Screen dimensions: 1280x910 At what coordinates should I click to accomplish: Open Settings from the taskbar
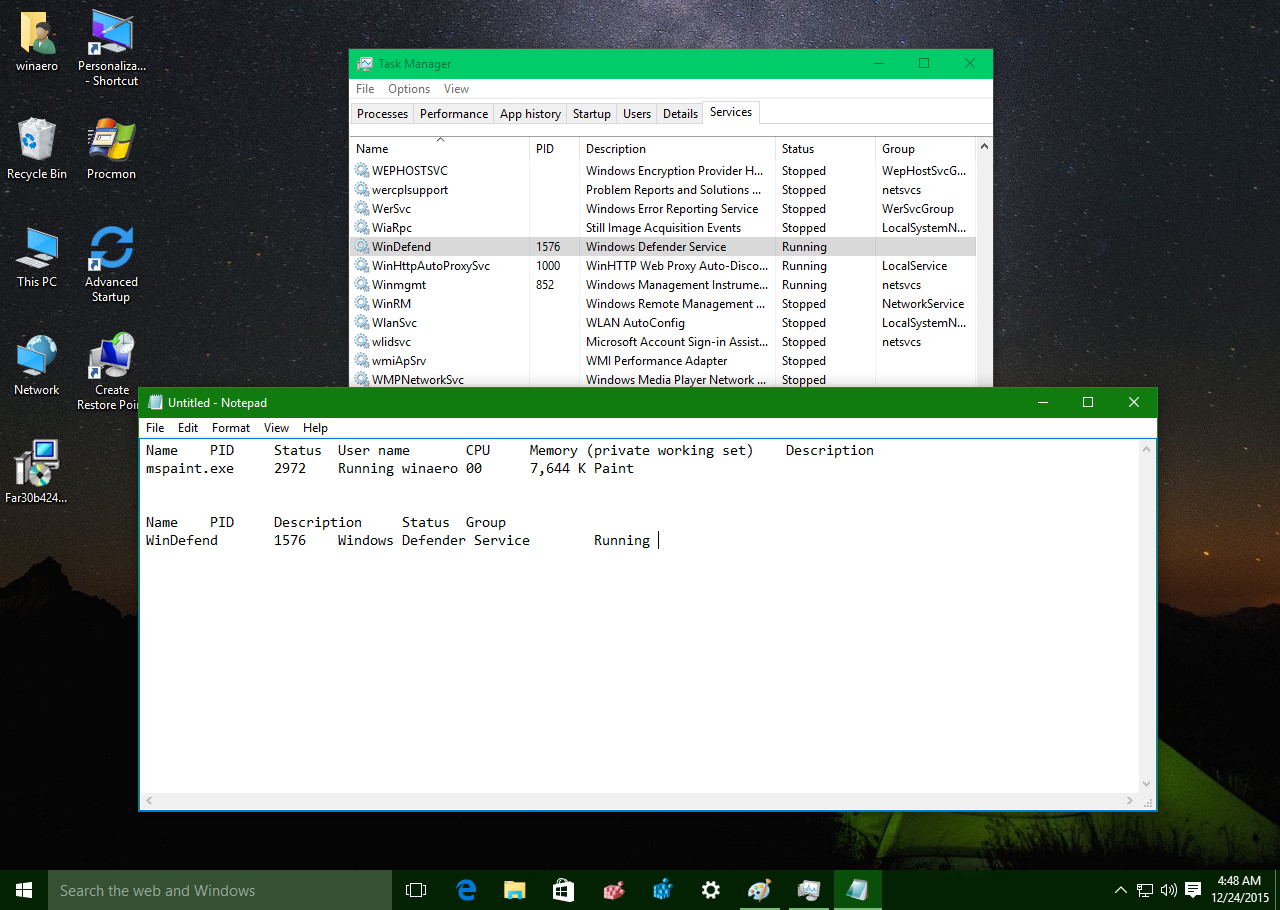click(710, 889)
